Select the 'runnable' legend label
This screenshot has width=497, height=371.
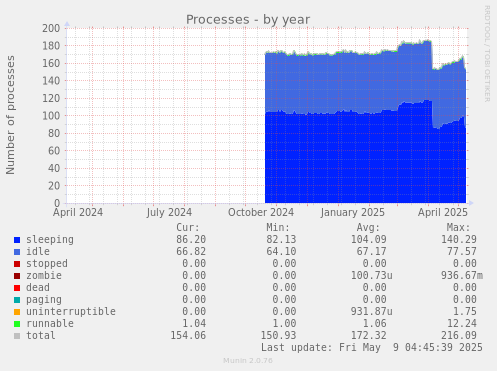tap(50, 323)
